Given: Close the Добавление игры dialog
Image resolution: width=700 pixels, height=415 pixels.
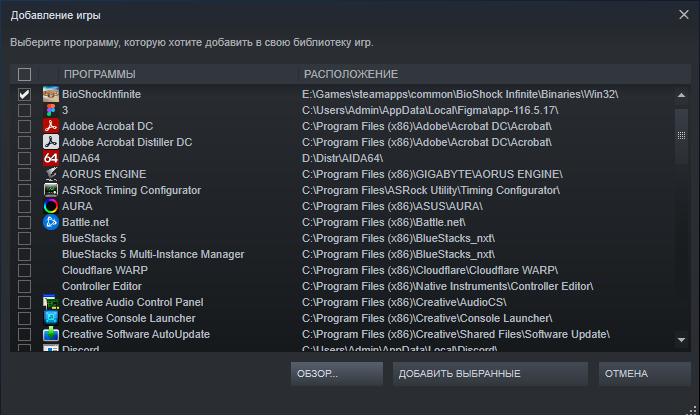Looking at the screenshot, I should click(x=683, y=15).
